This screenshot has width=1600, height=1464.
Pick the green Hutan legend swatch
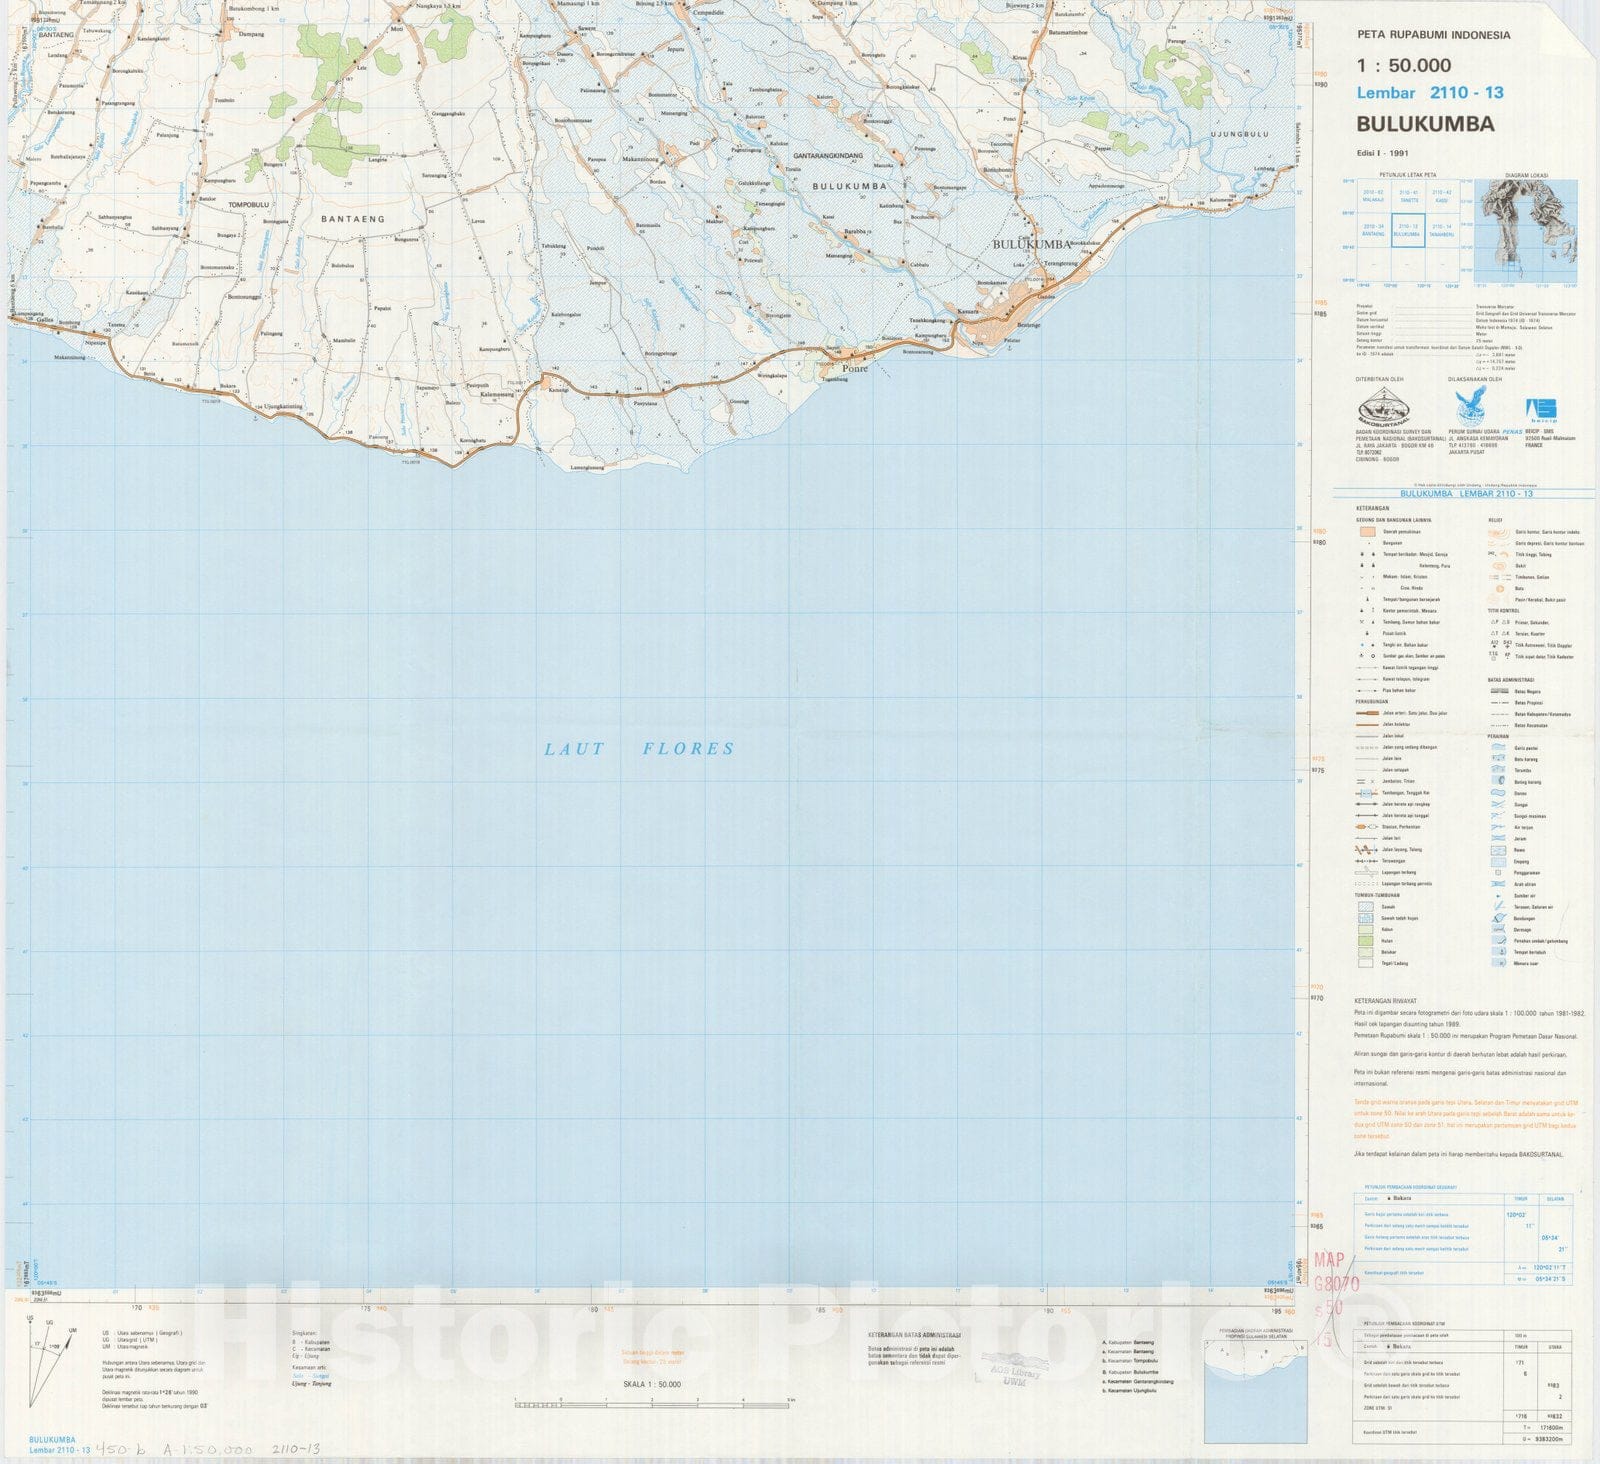(x=1364, y=940)
